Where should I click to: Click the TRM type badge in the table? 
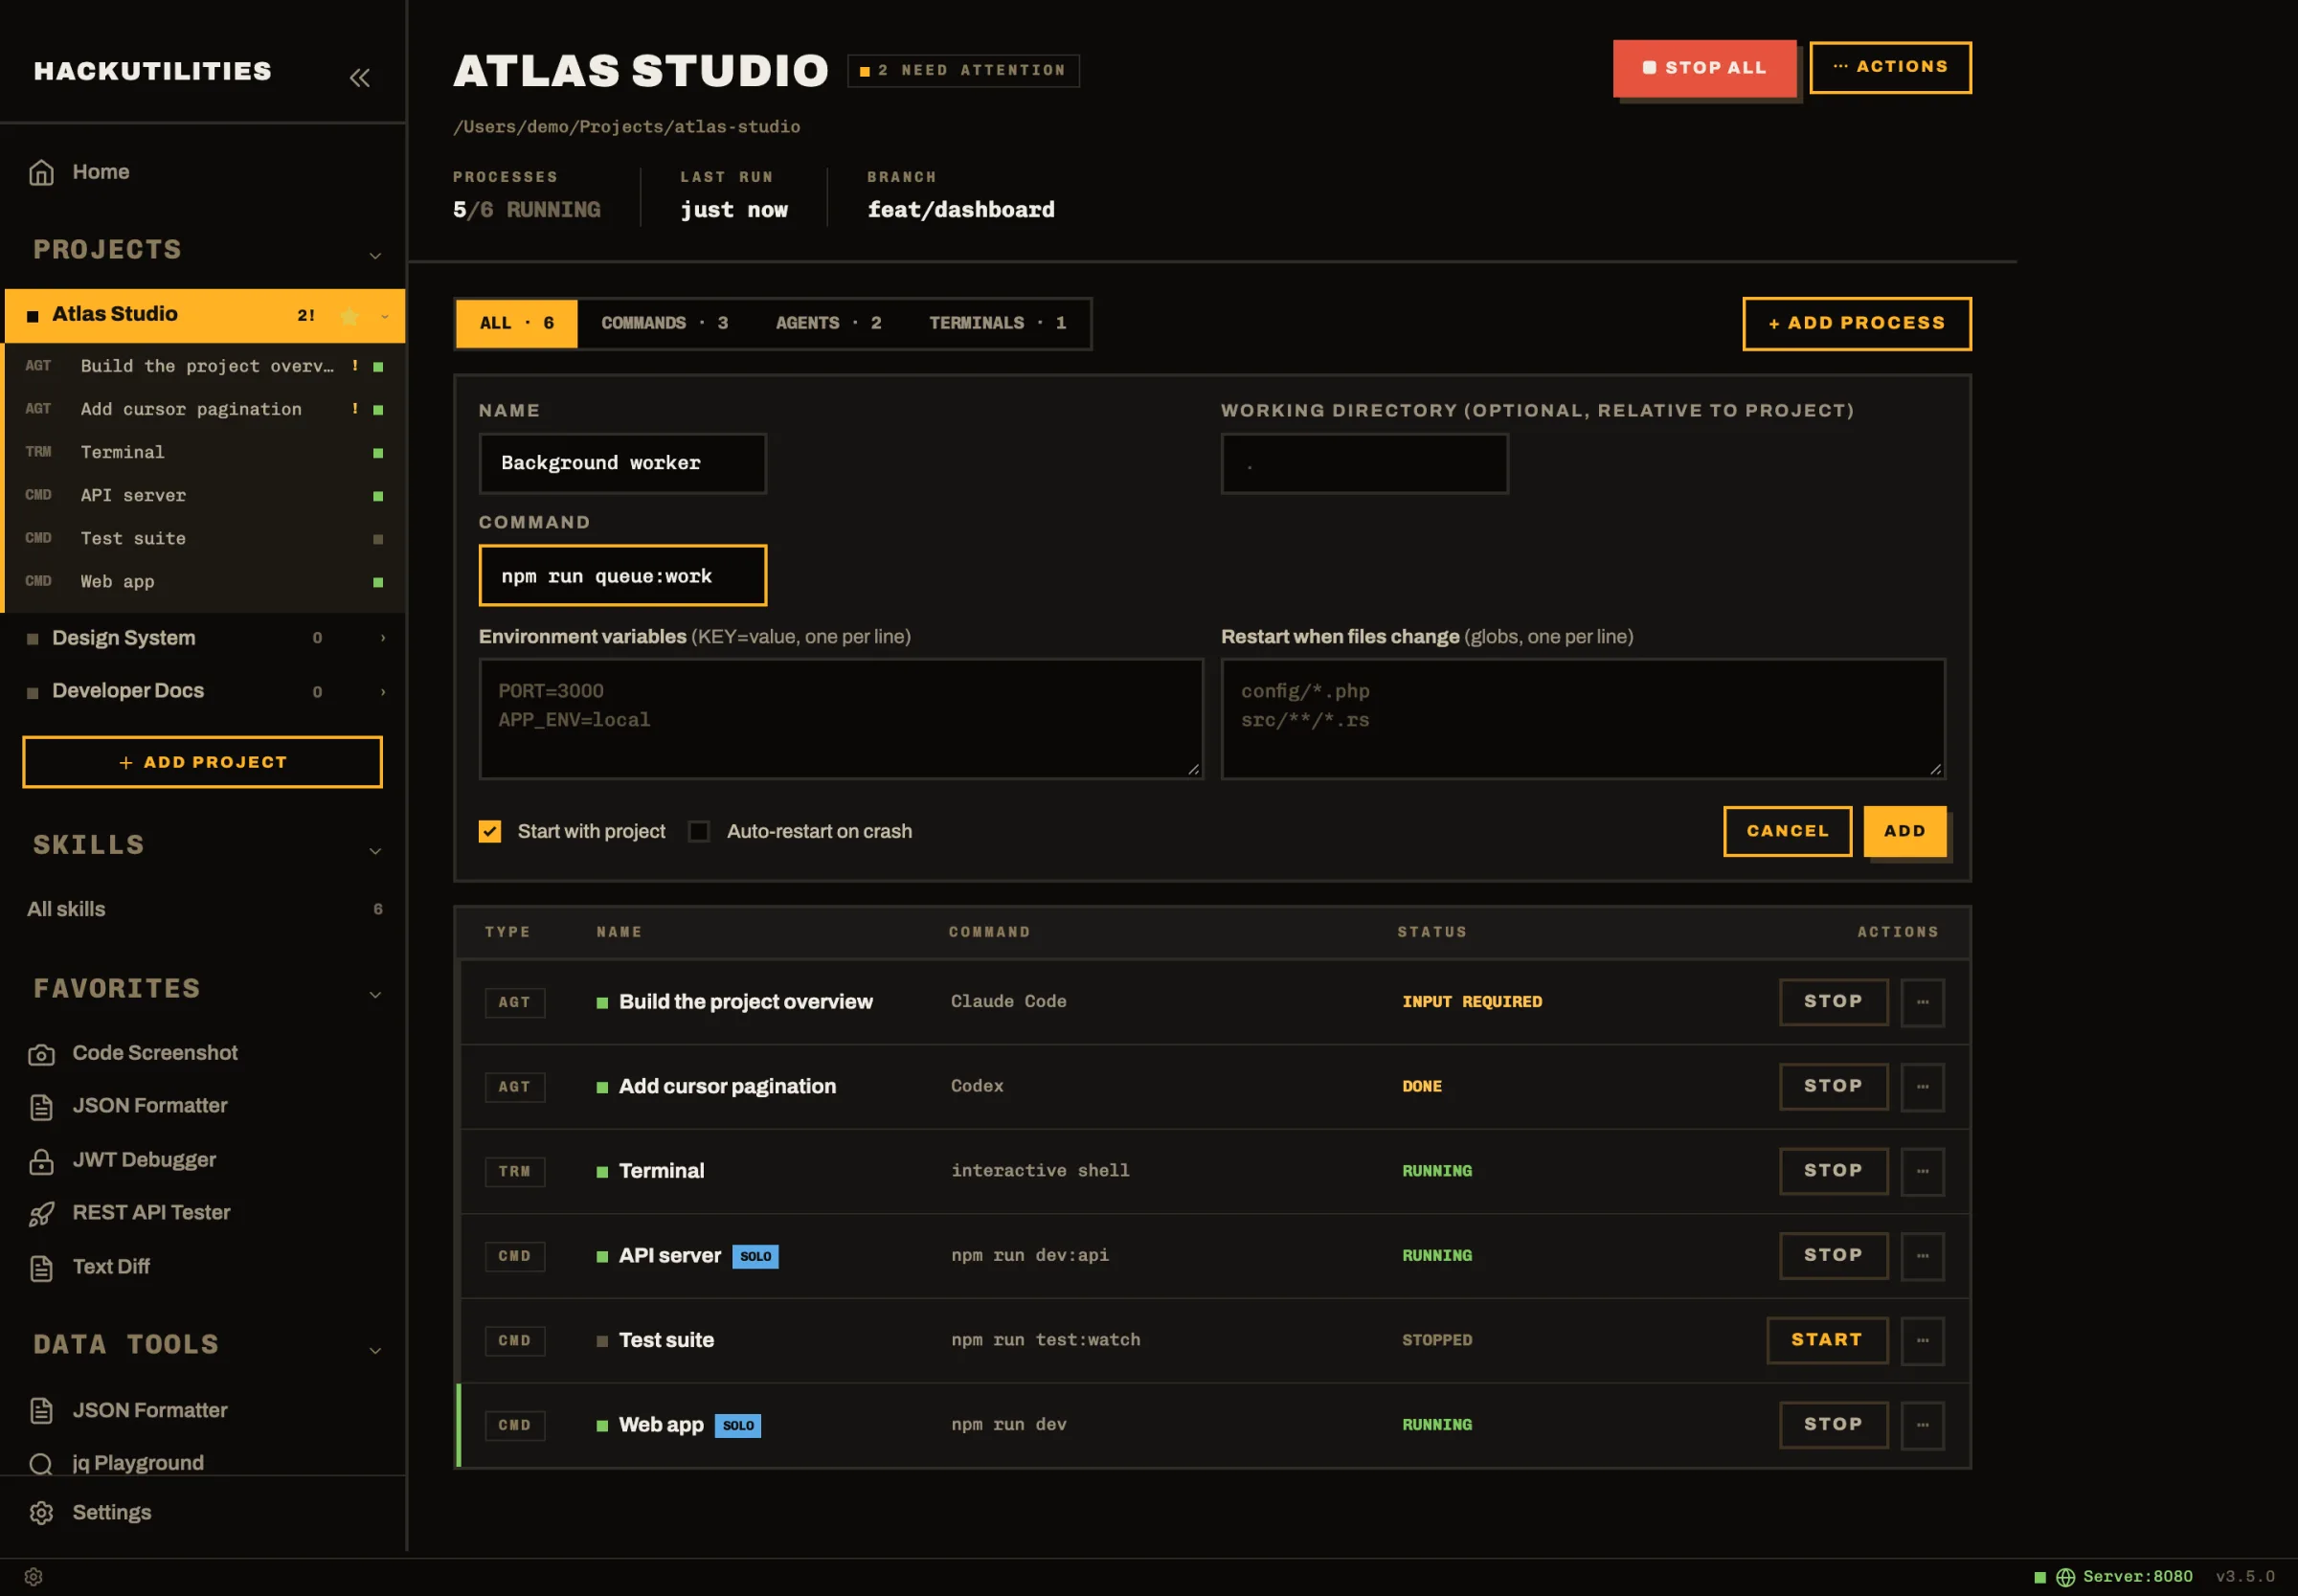click(514, 1171)
